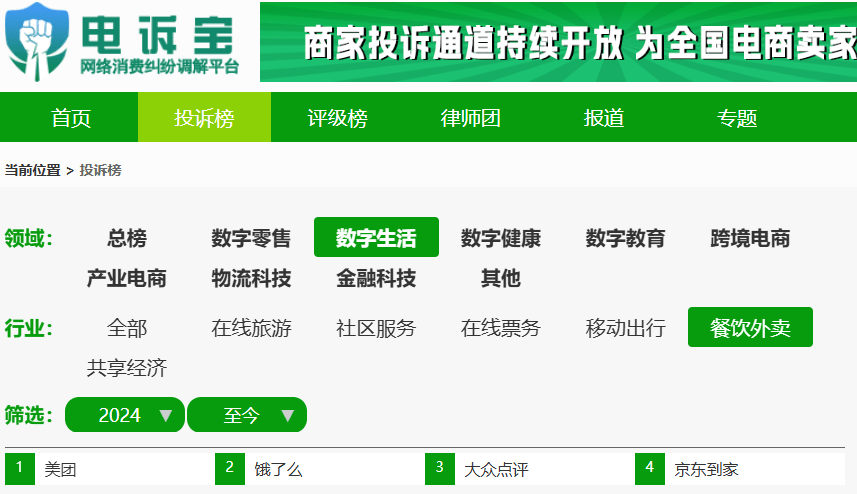
Task: Select the 数字教育 field filter
Action: 625,238
